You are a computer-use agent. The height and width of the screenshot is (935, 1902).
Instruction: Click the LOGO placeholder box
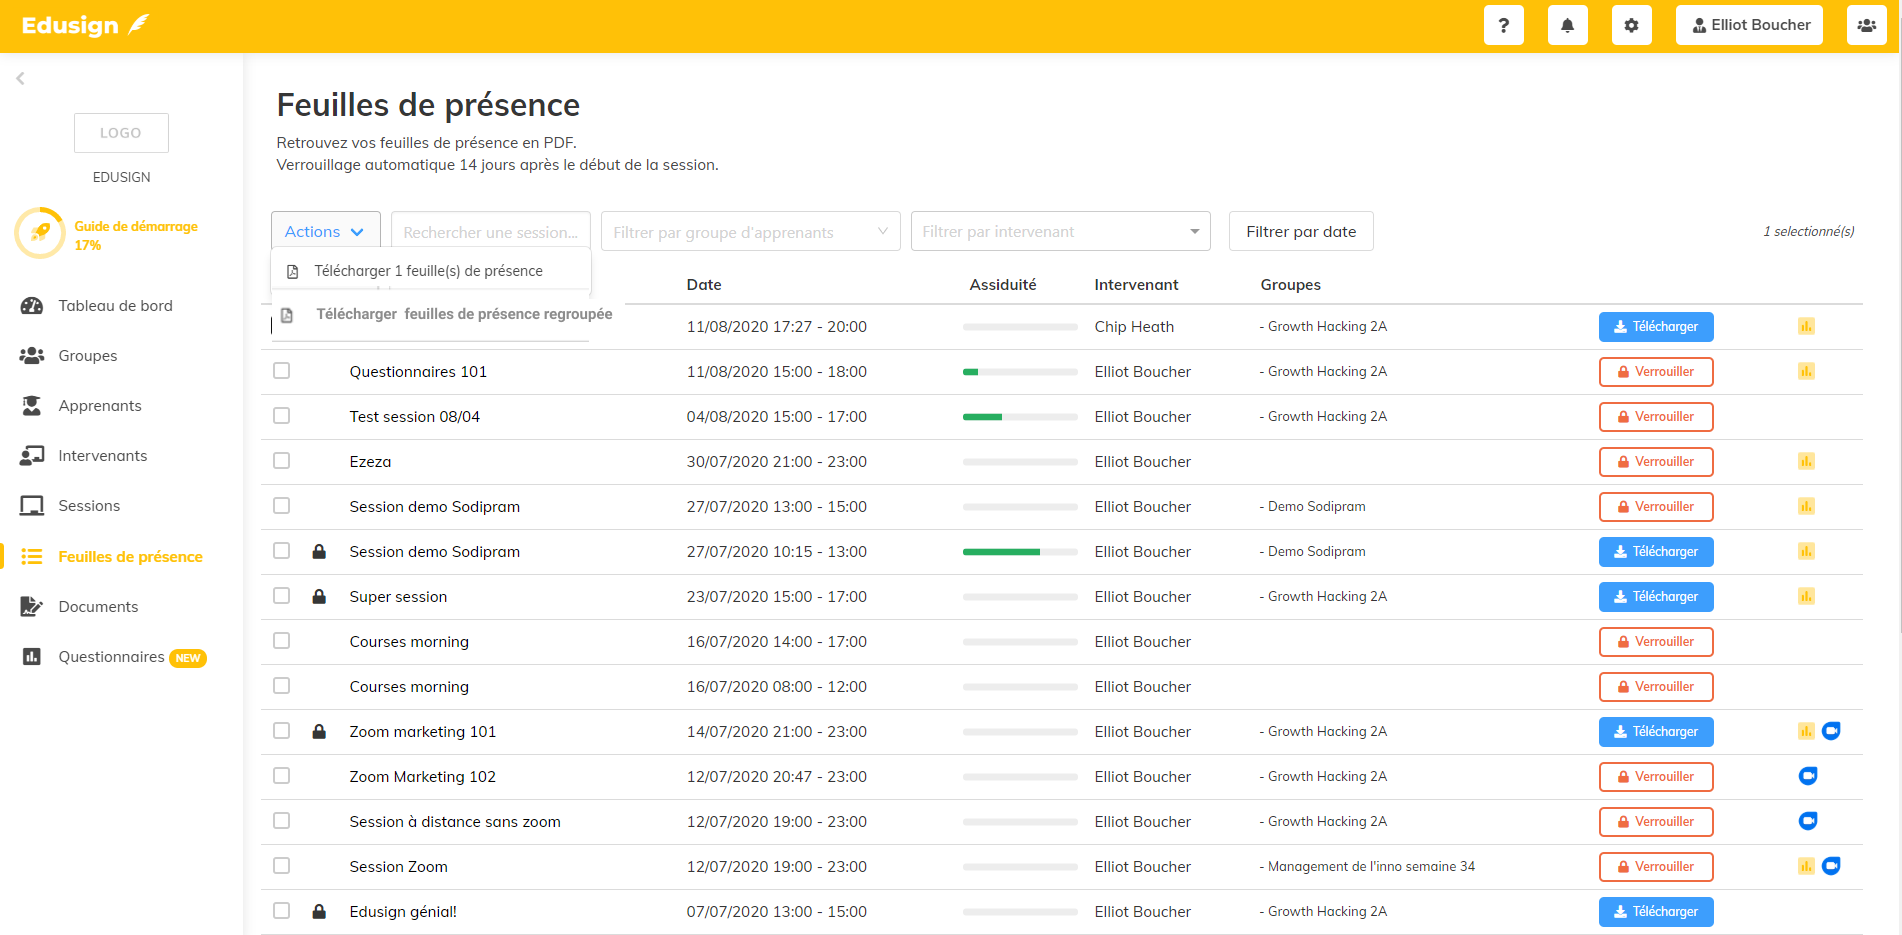[x=121, y=133]
